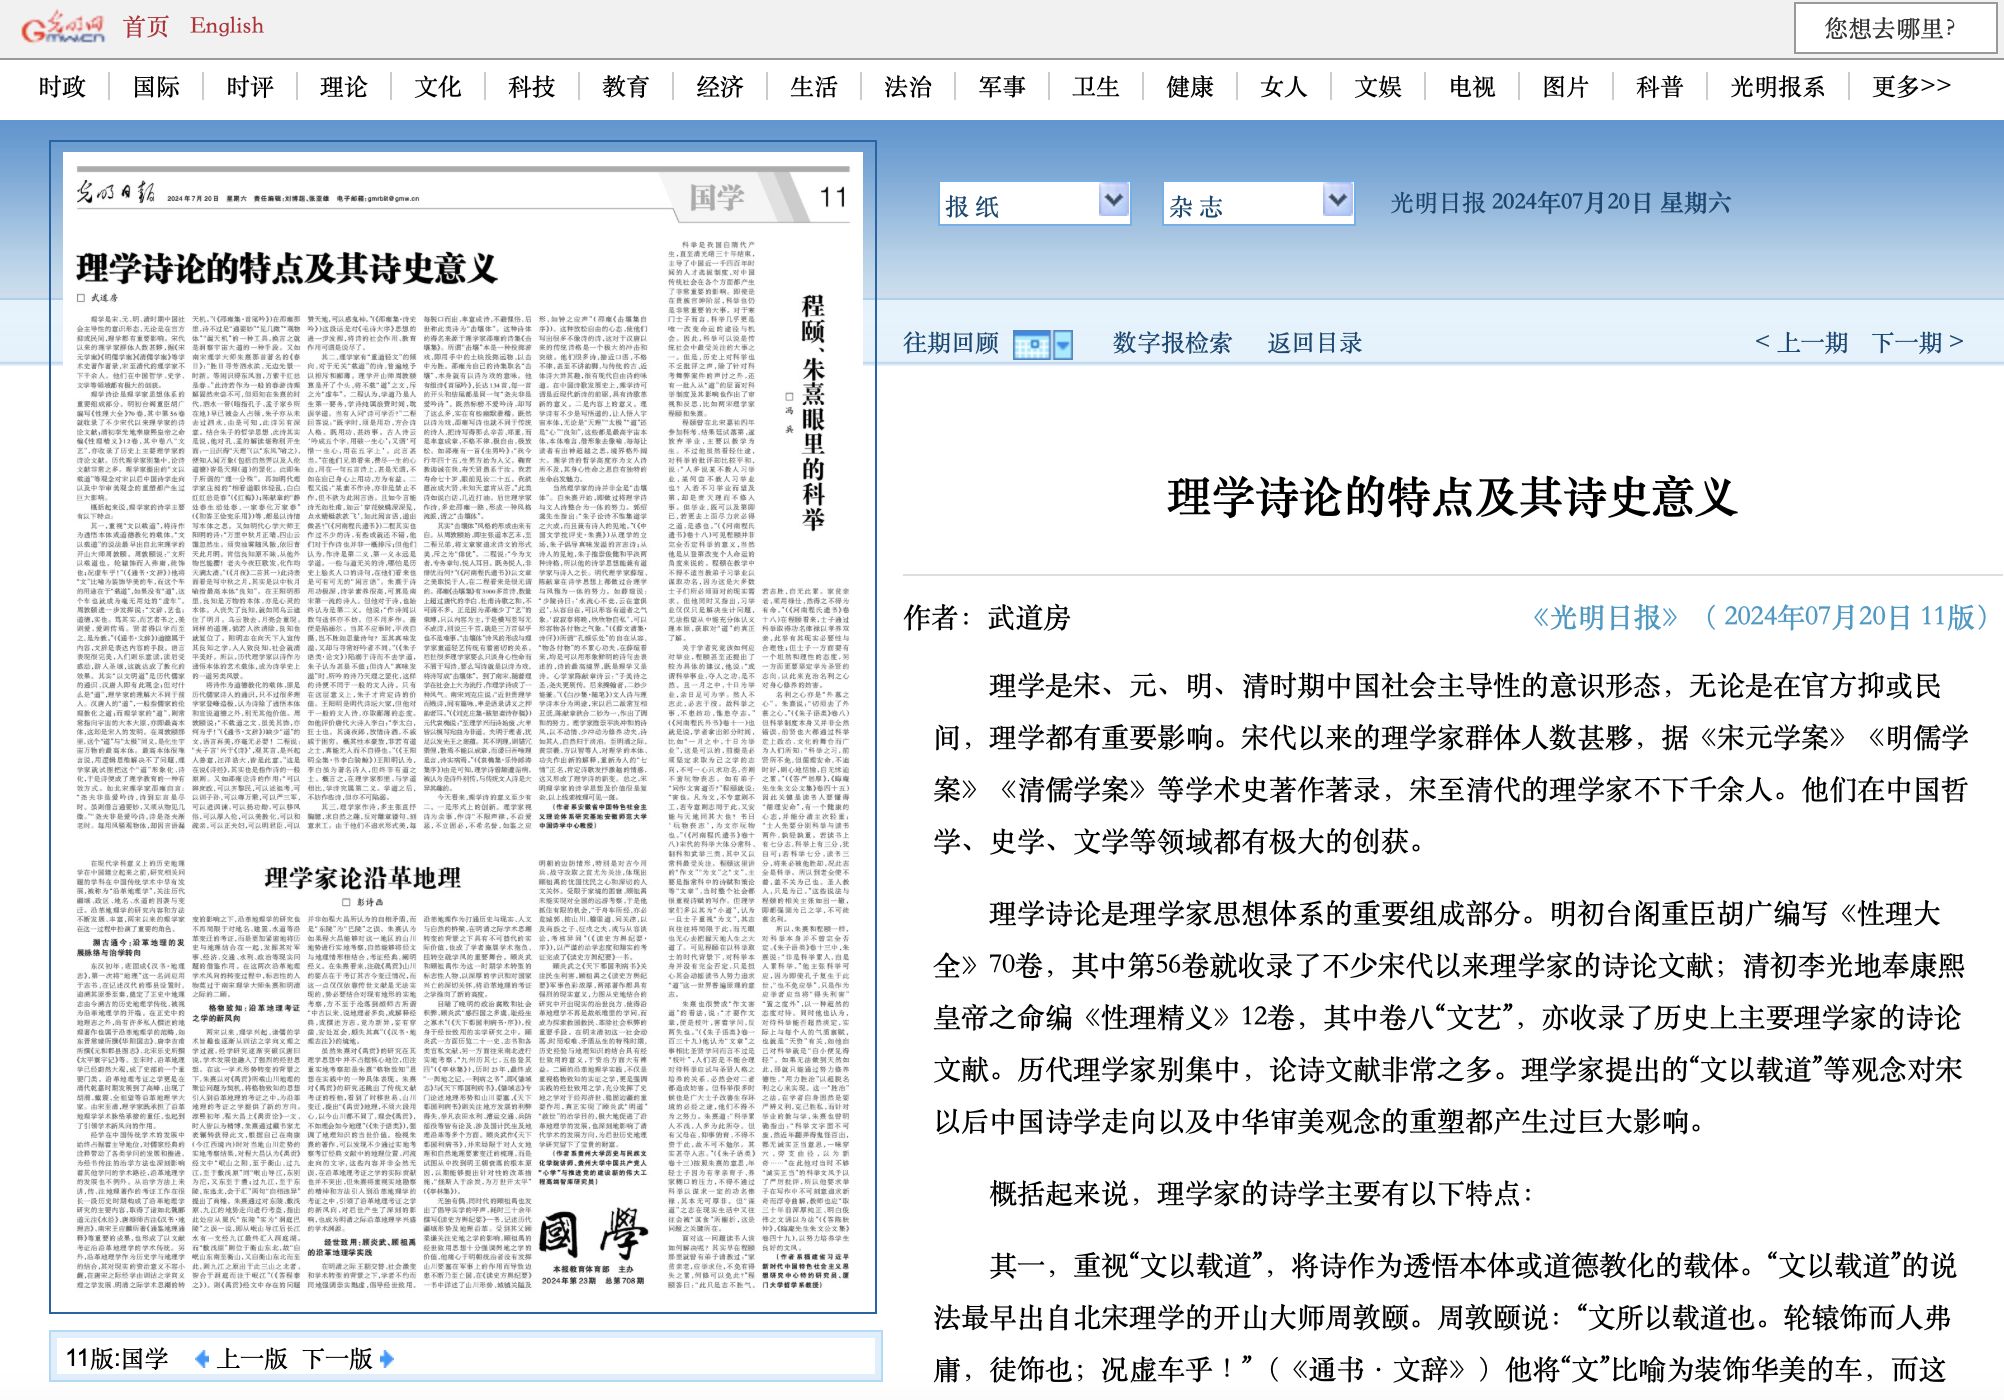Expand the 杂志 dropdown
Screen dimensions: 2004x1400
click(x=1258, y=203)
